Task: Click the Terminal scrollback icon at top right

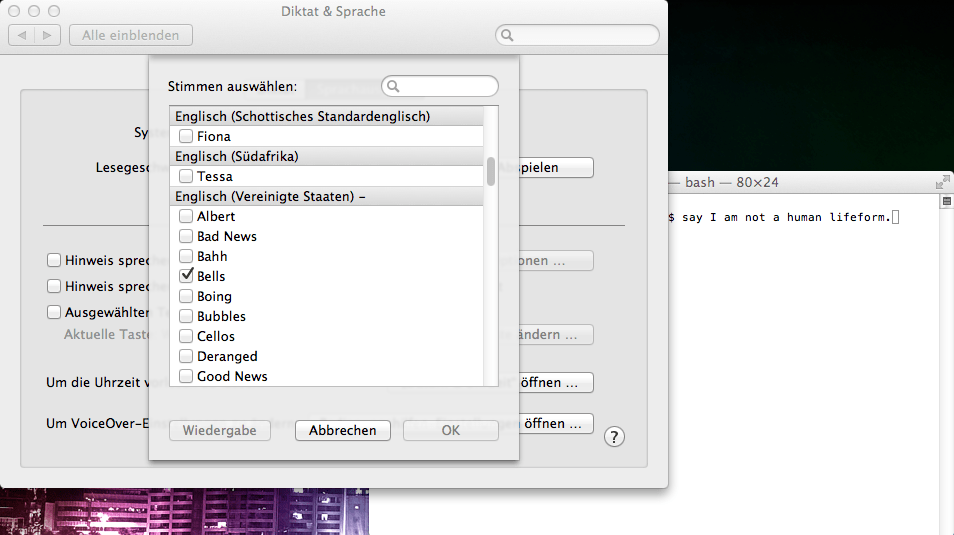Action: click(946, 201)
